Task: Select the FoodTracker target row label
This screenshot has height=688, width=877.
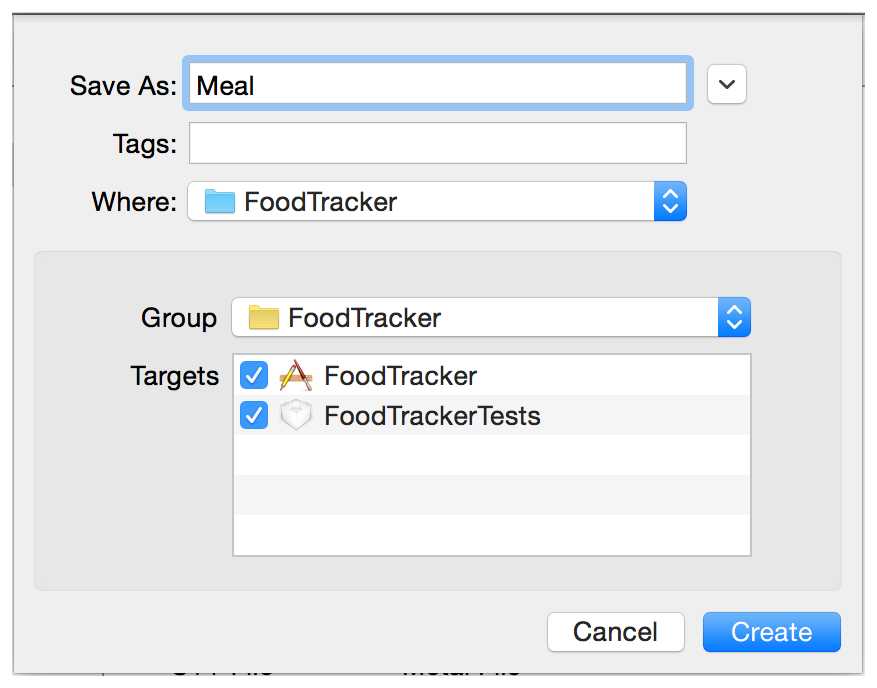Action: 400,376
